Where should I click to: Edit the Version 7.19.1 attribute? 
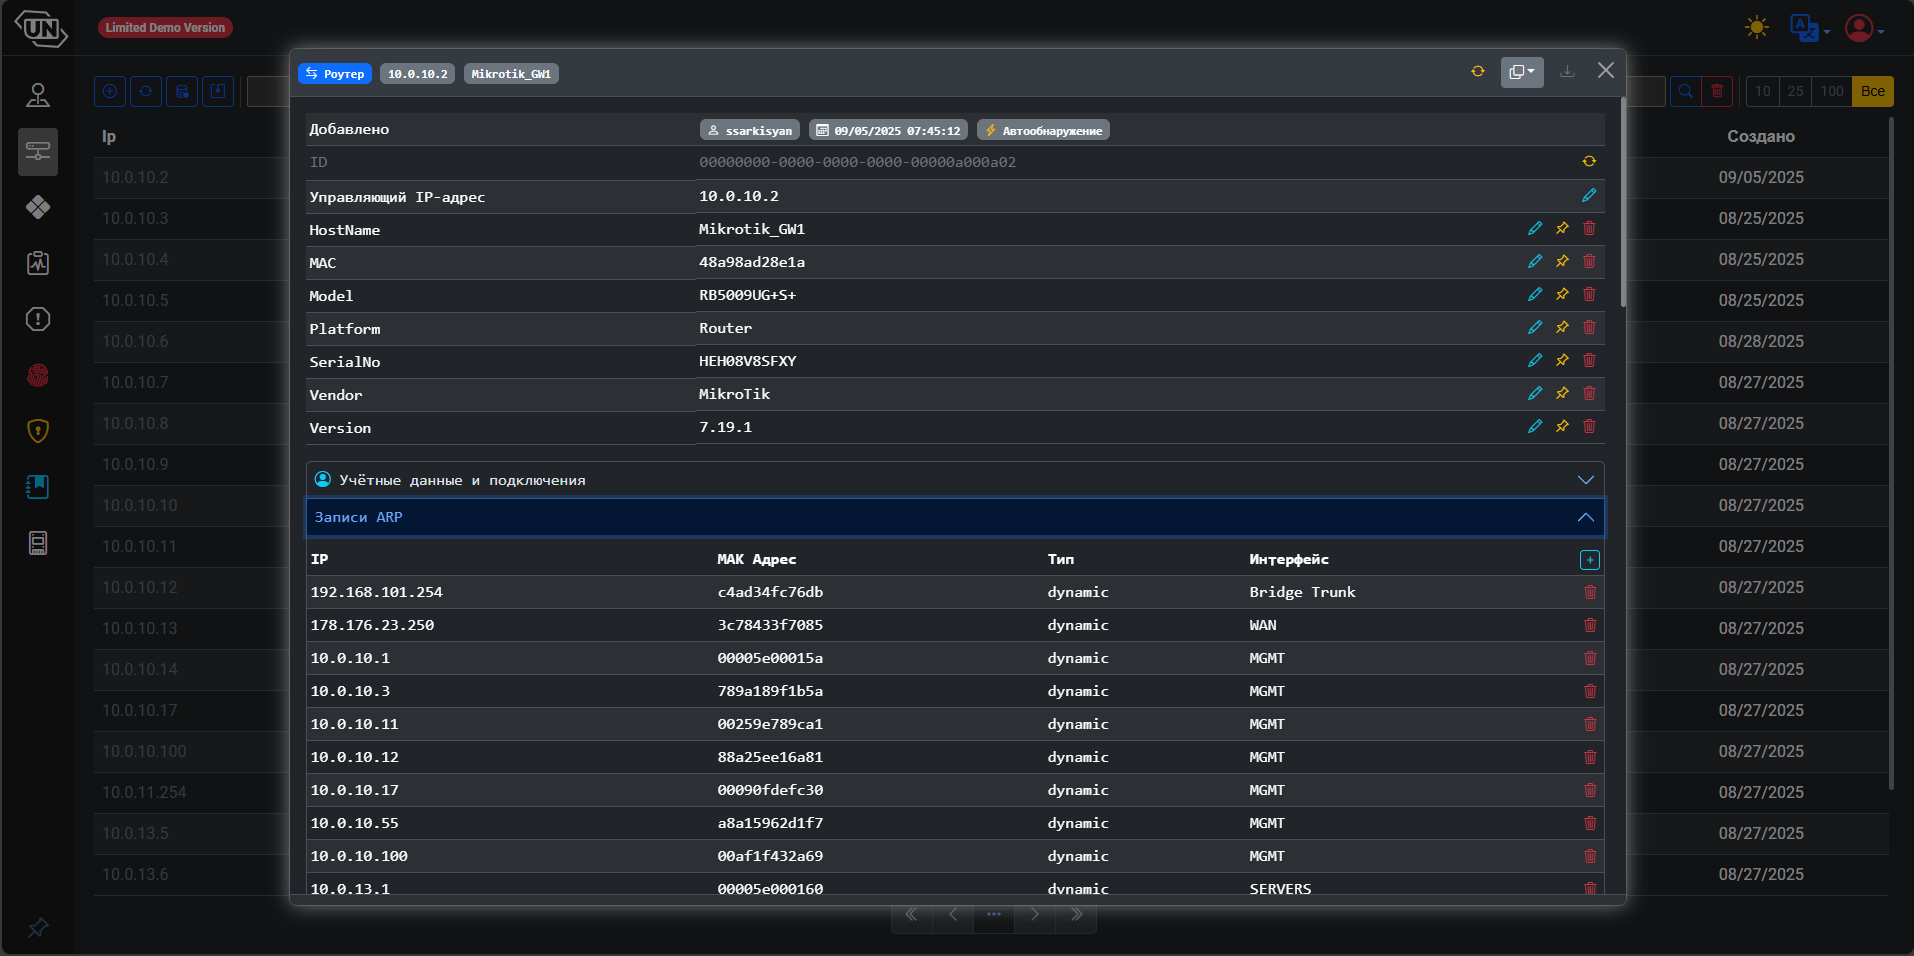click(1535, 426)
